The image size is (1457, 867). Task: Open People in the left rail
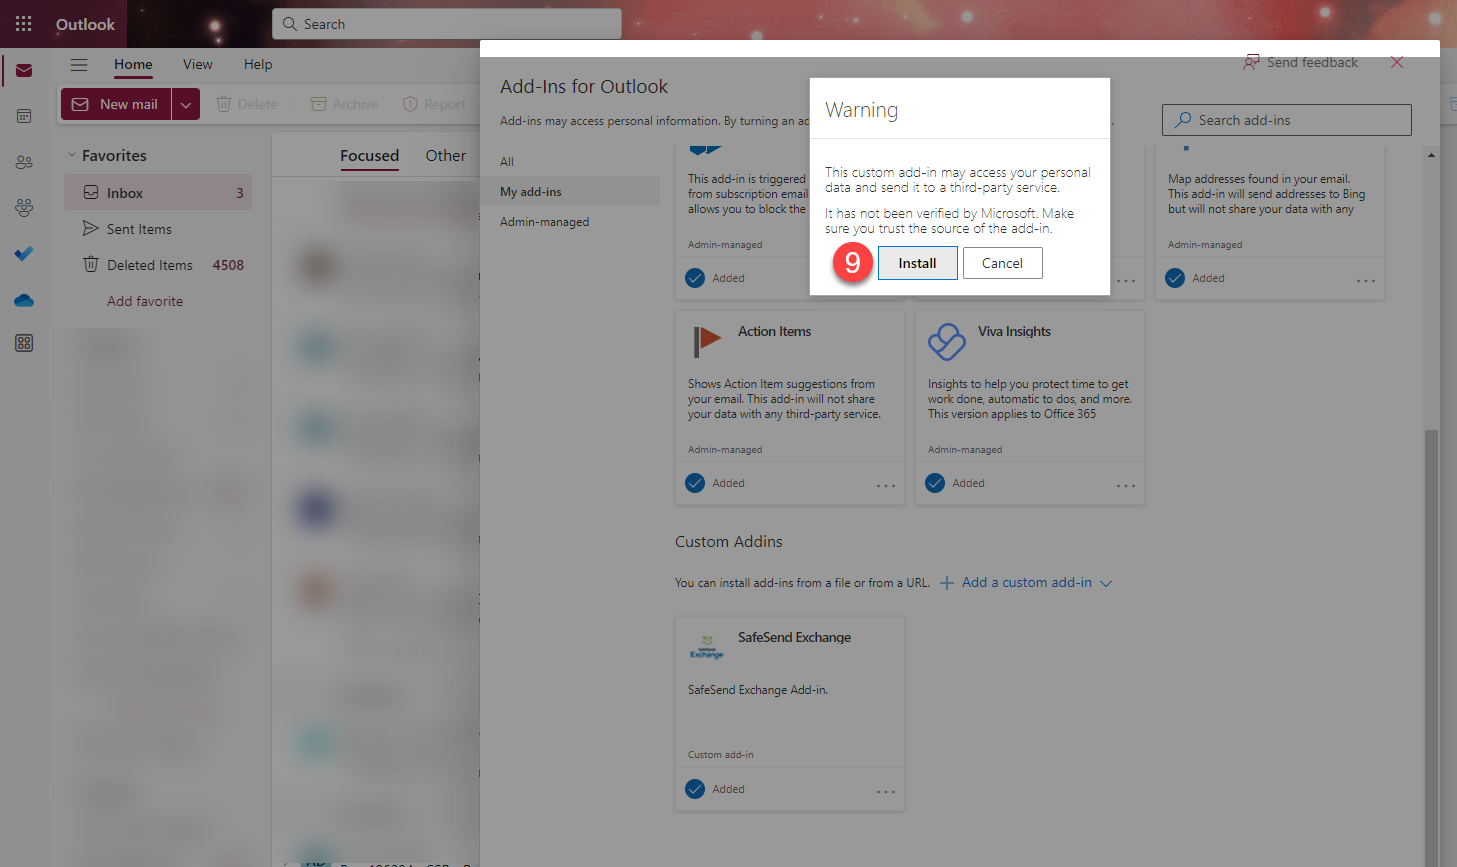(x=24, y=162)
